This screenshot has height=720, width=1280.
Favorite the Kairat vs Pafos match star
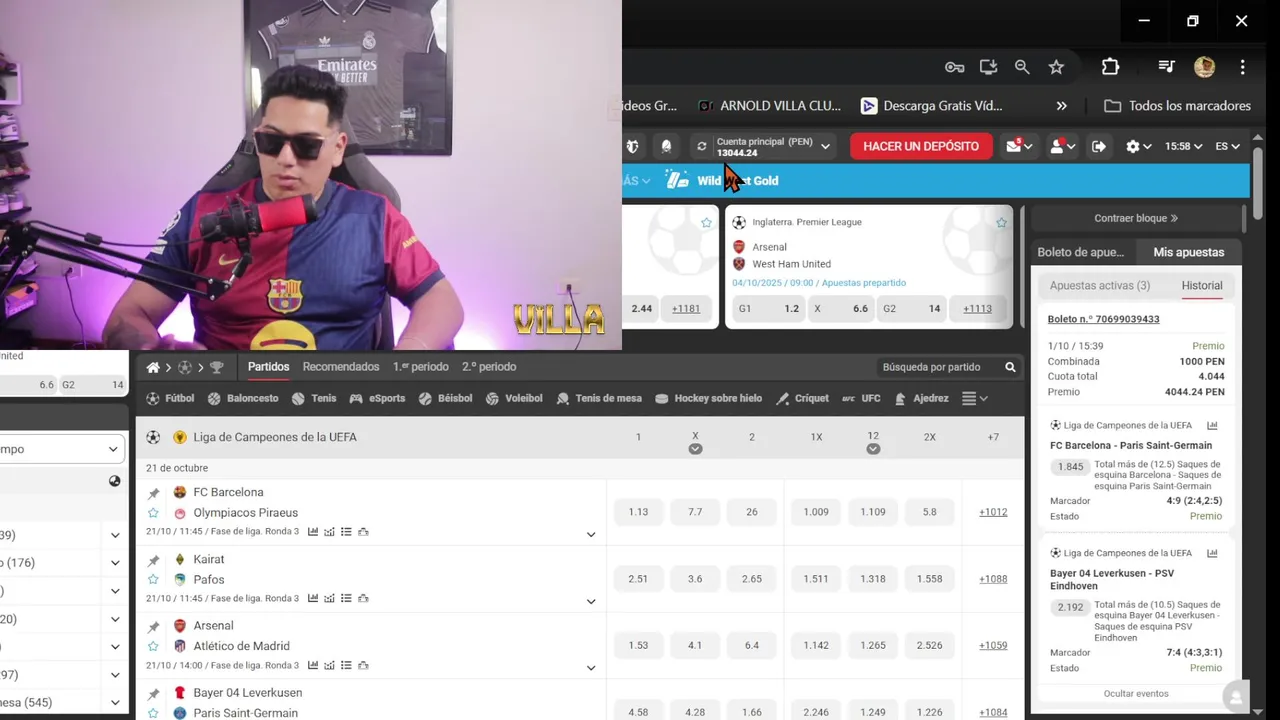[153, 580]
